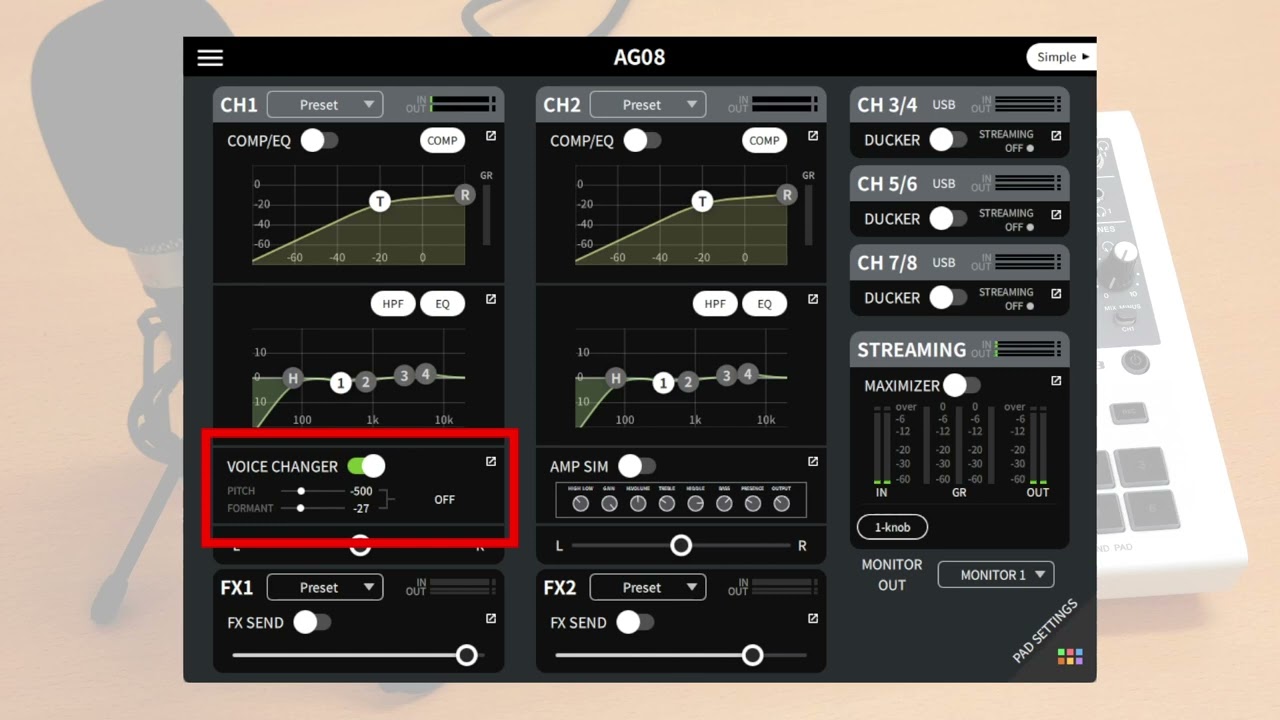Click the 1-knob button

pyautogui.click(x=892, y=527)
